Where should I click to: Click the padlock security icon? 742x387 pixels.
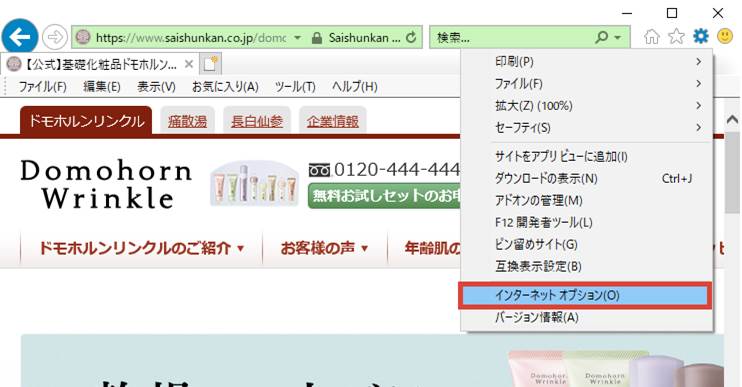(317, 38)
